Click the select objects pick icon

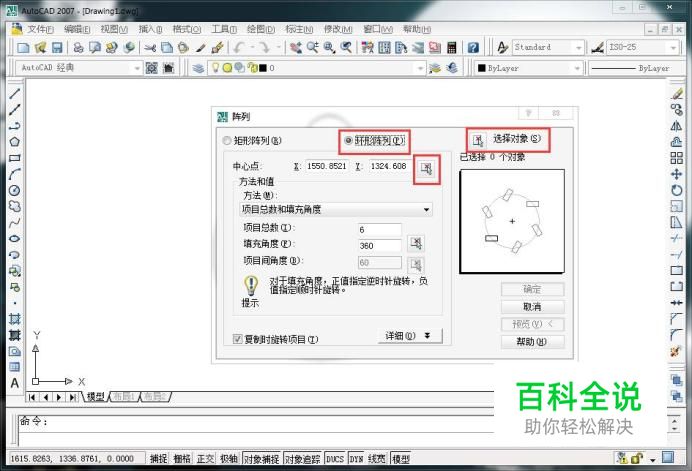click(478, 140)
